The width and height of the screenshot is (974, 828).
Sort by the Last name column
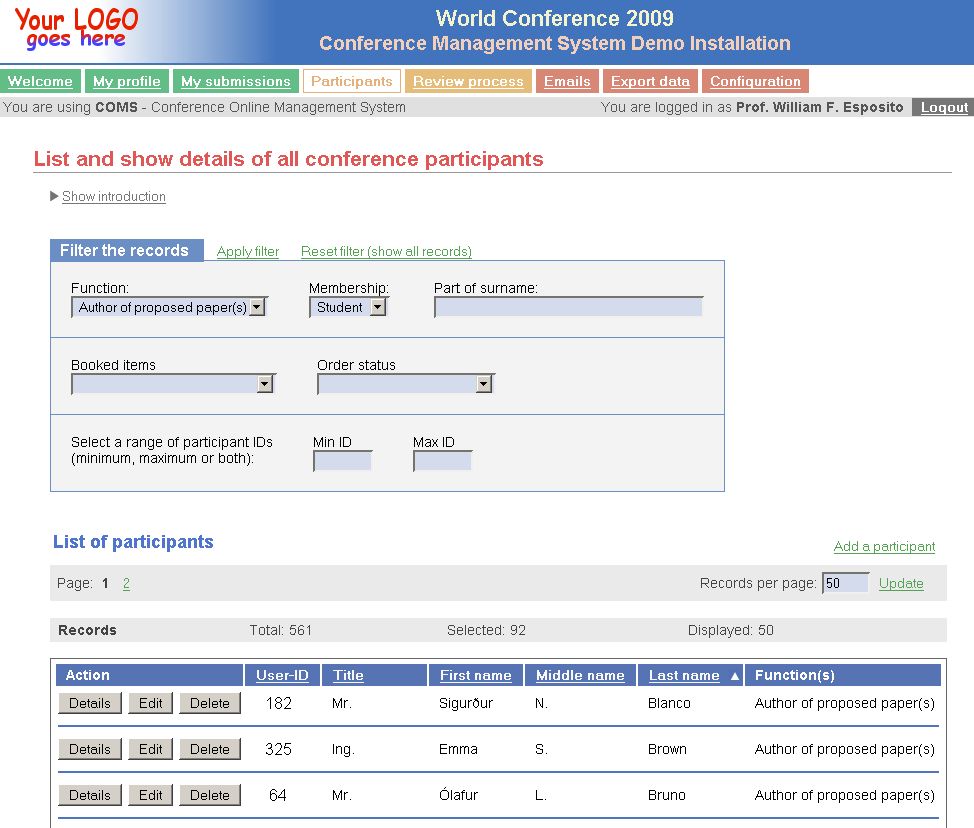684,676
